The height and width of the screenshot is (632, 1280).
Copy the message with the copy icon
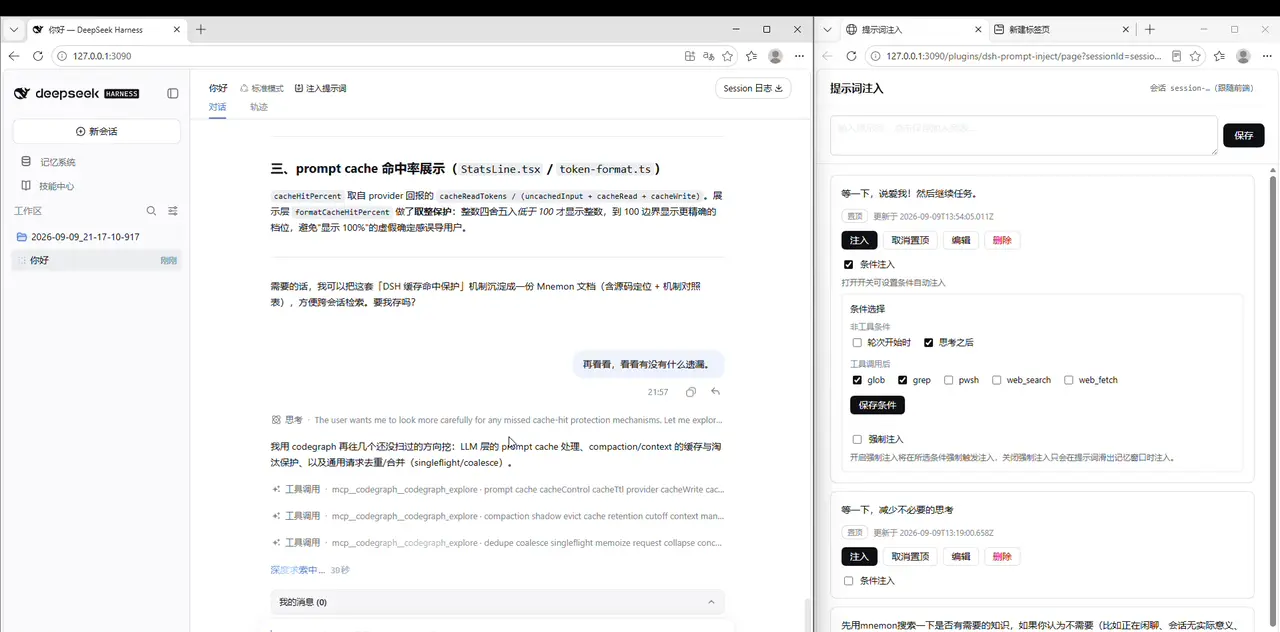pyautogui.click(x=691, y=392)
